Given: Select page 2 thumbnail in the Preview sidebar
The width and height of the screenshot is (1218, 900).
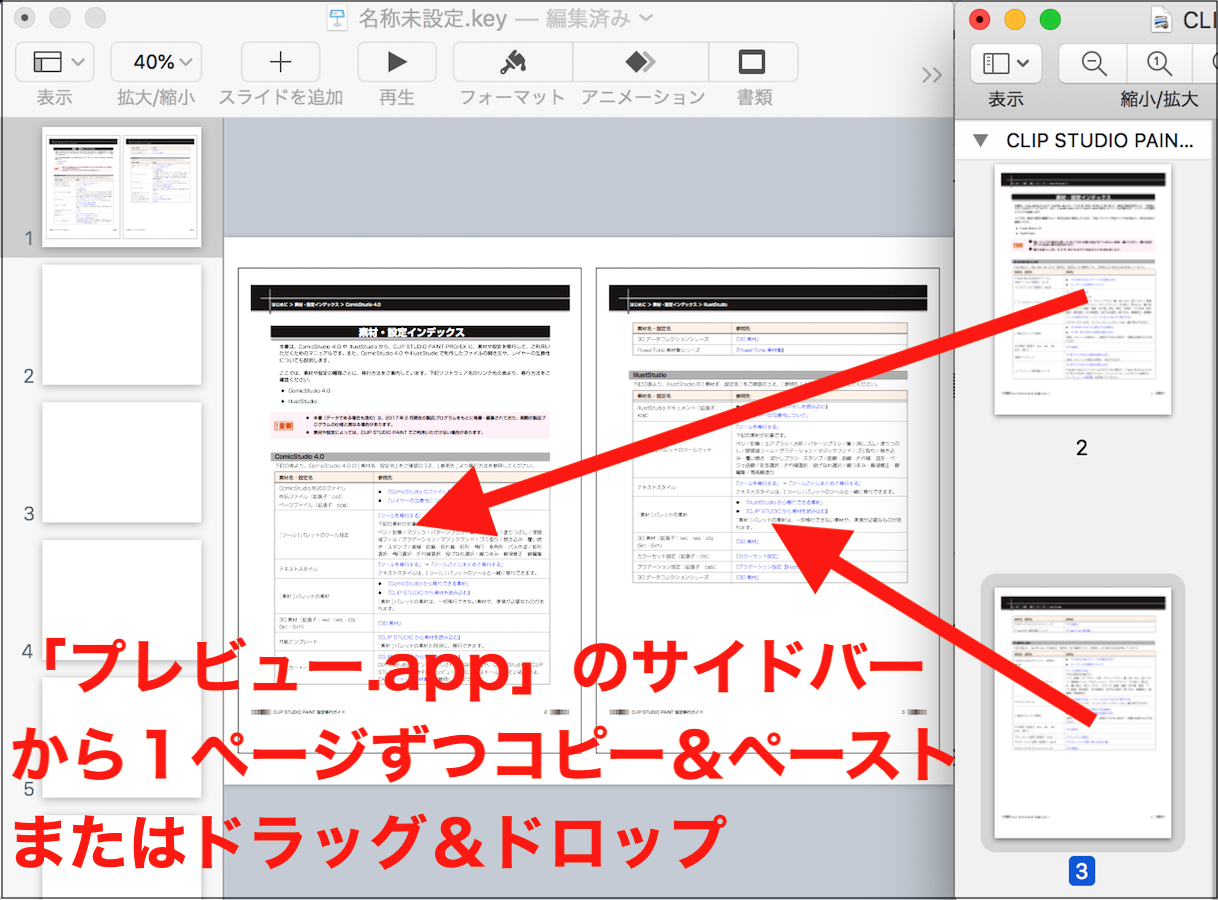Looking at the screenshot, I should pyautogui.click(x=1081, y=290).
